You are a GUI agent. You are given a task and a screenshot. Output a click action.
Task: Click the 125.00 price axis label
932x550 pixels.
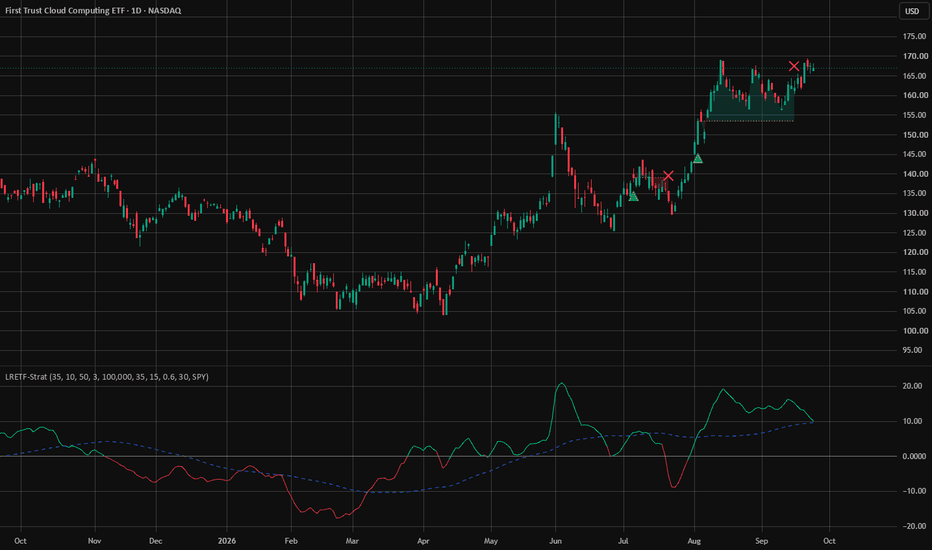(914, 233)
